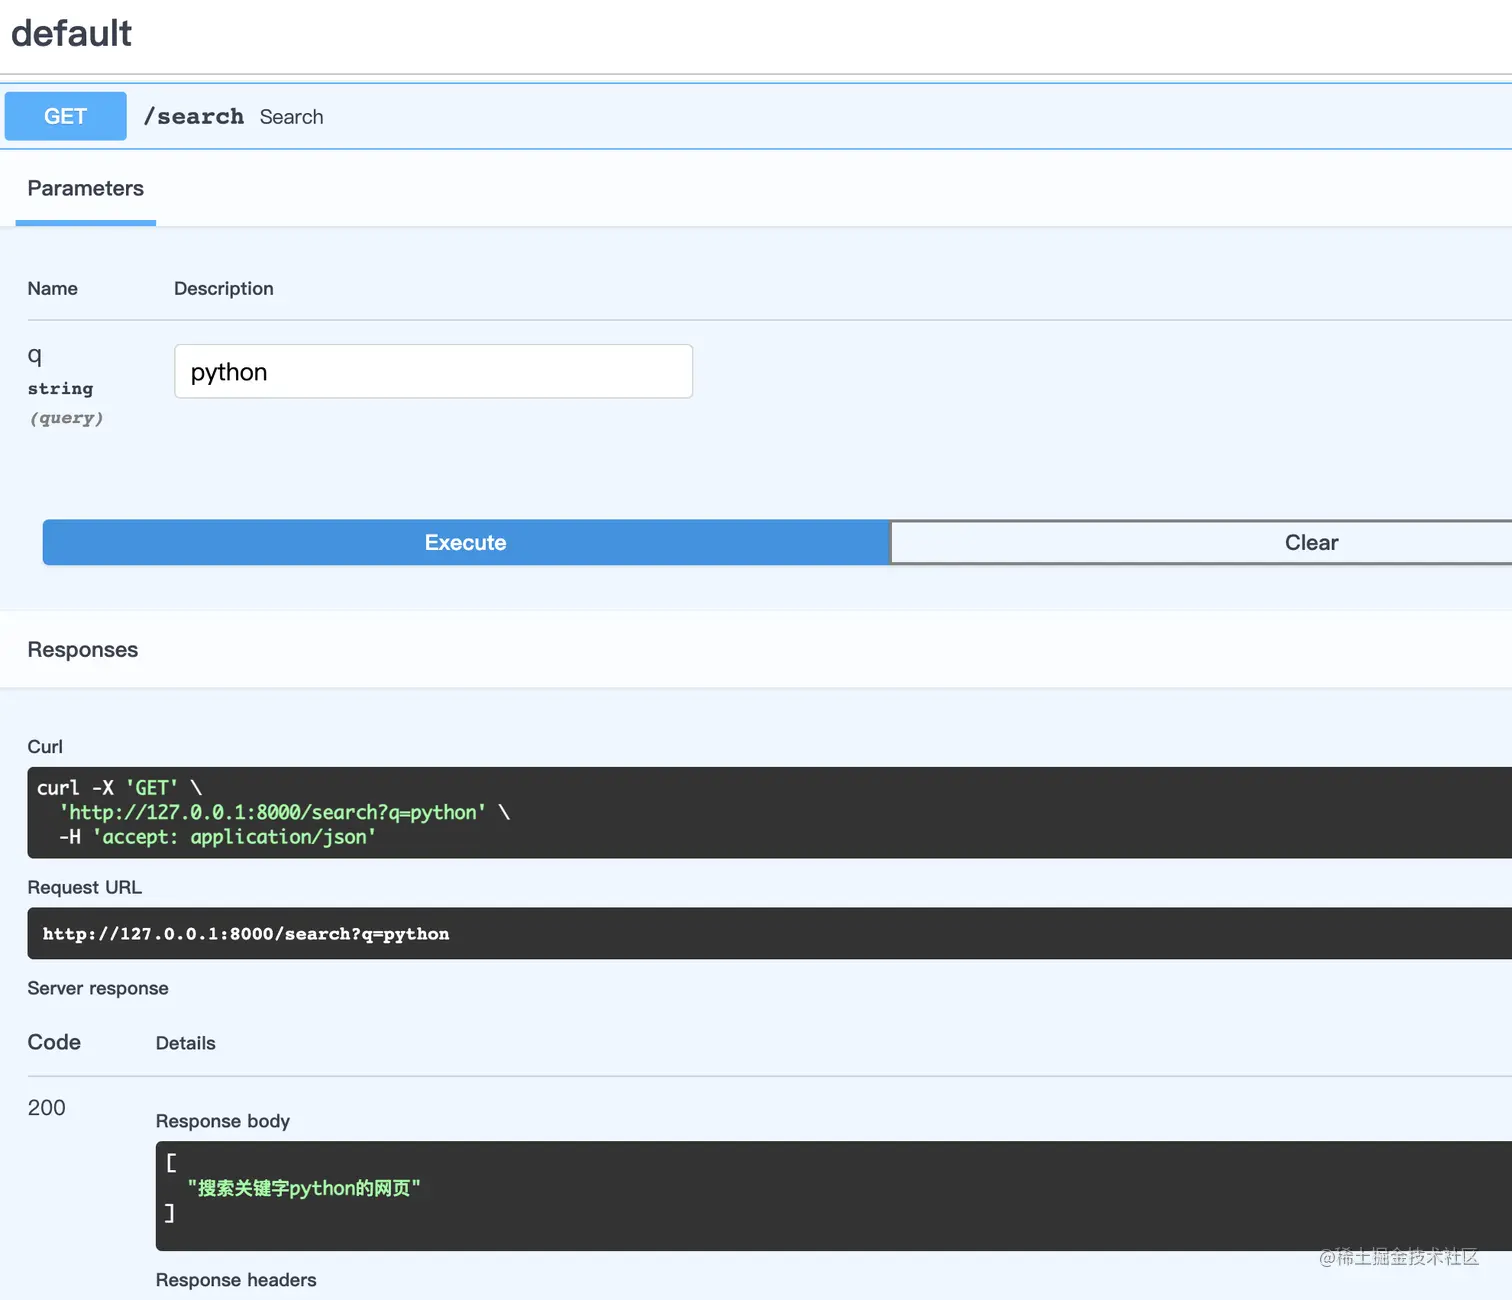Click the Response body label

point(223,1121)
